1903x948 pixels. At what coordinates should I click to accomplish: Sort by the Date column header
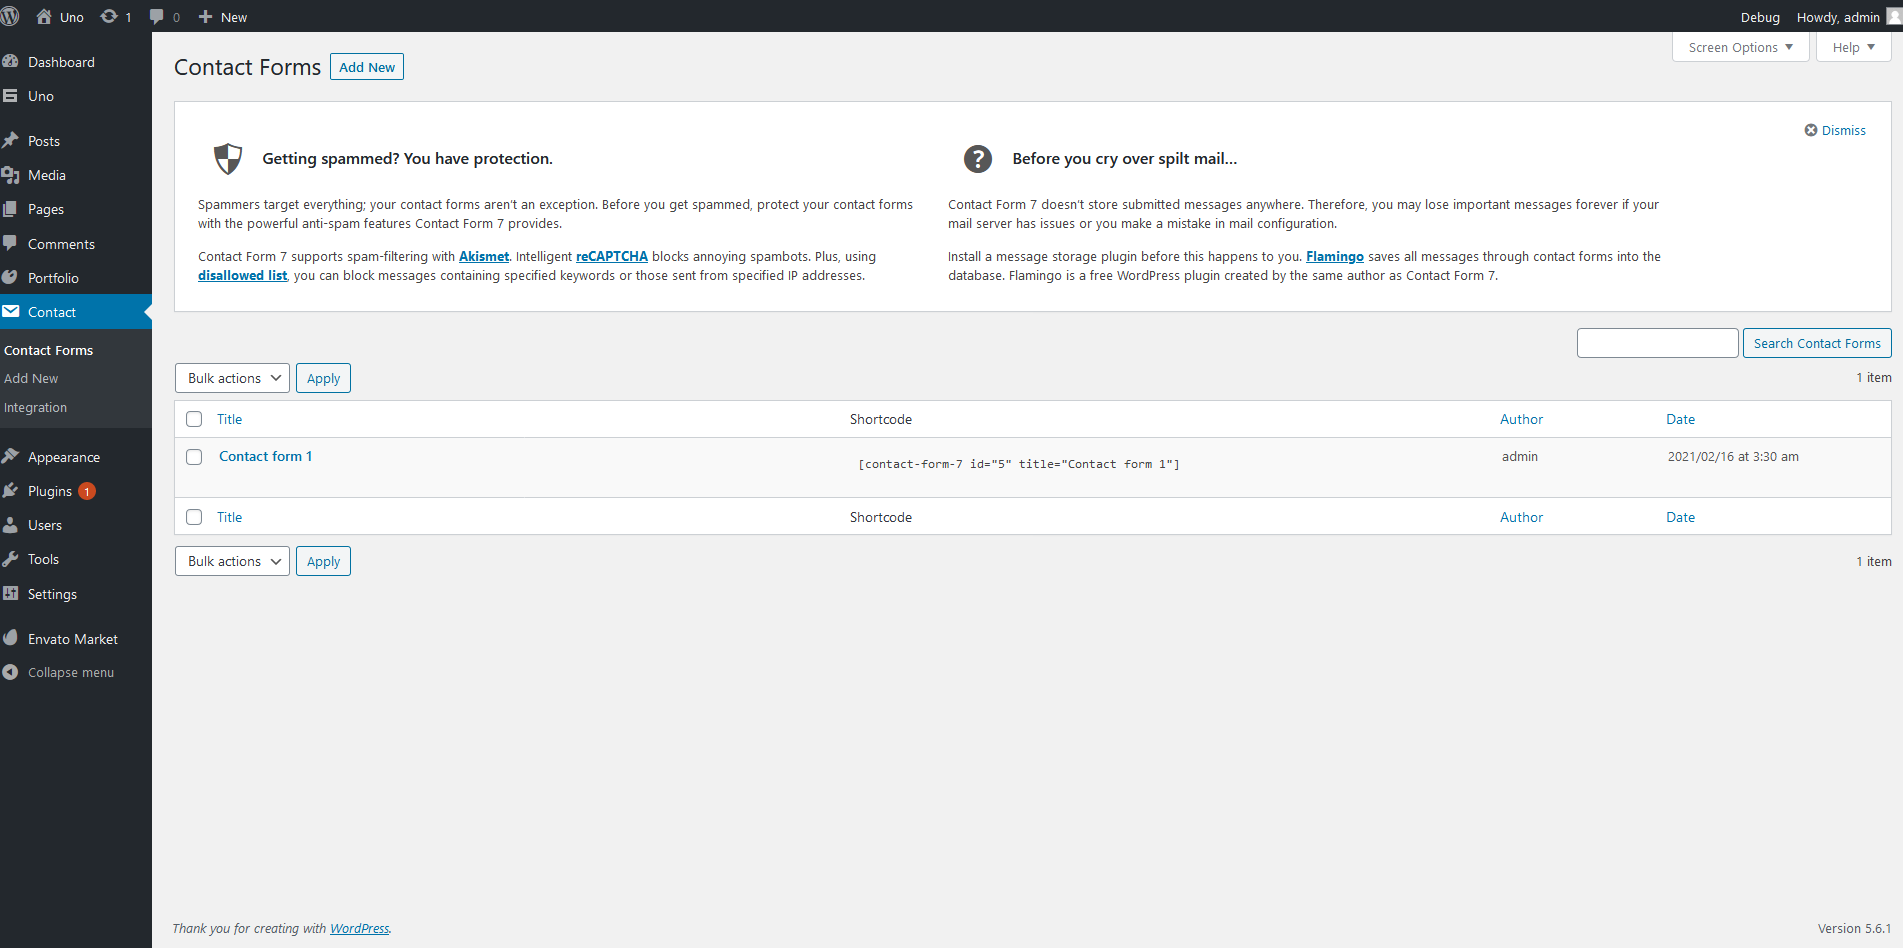1681,419
